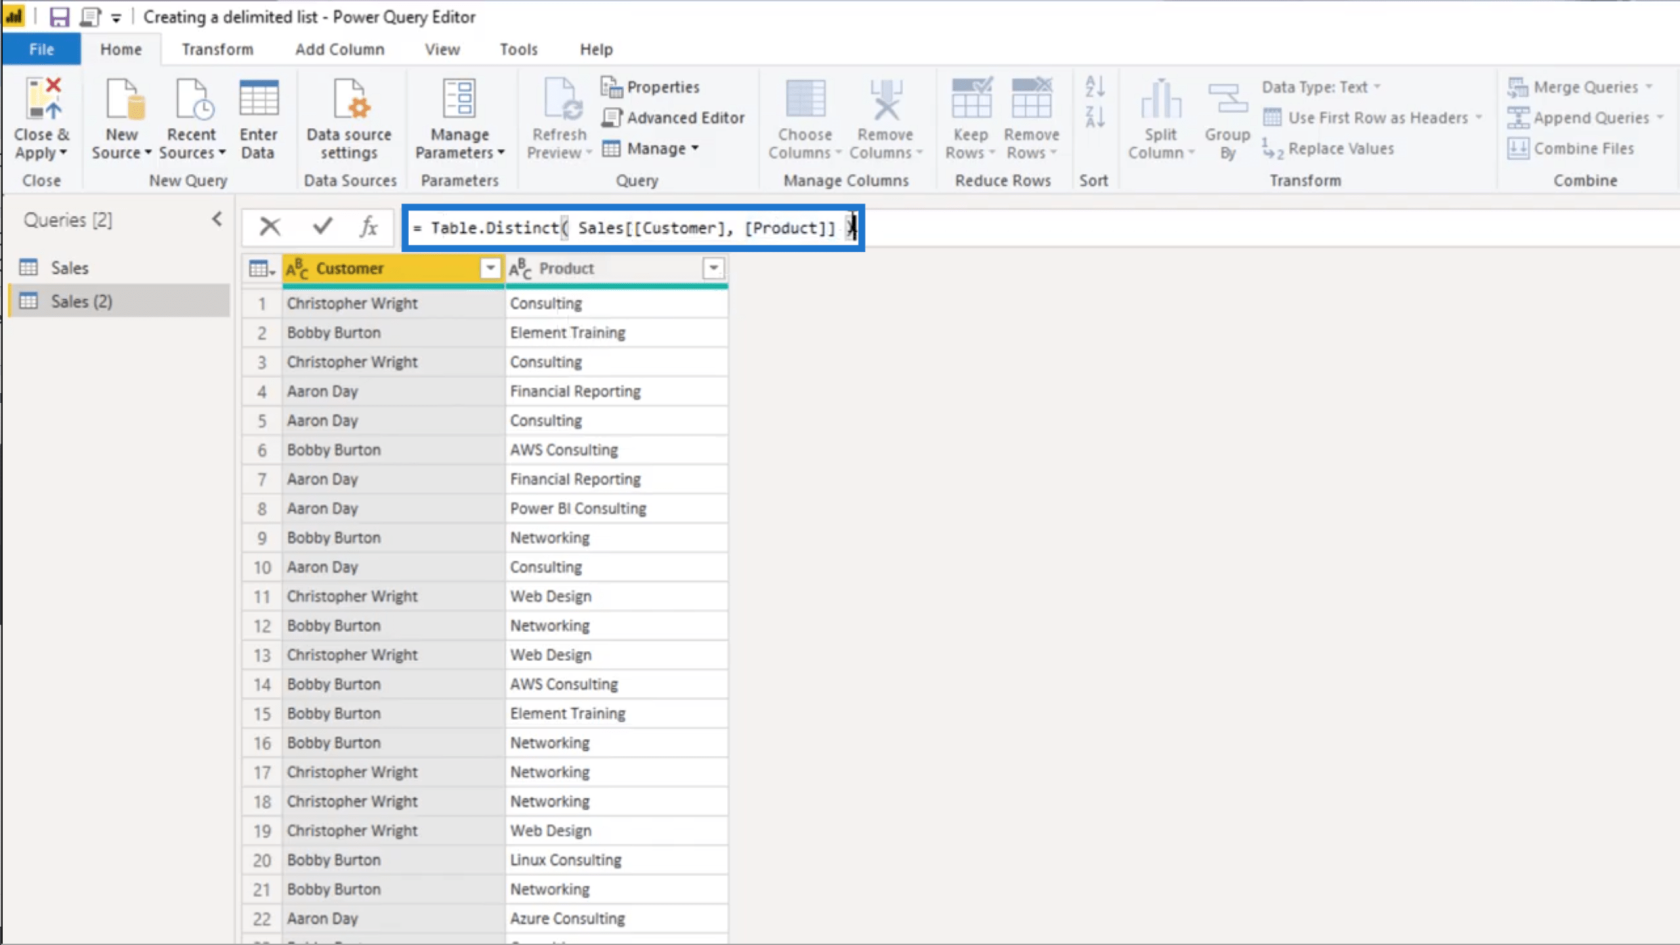Expand Use First Row as Headers dropdown
The height and width of the screenshot is (945, 1680).
coord(1479,117)
